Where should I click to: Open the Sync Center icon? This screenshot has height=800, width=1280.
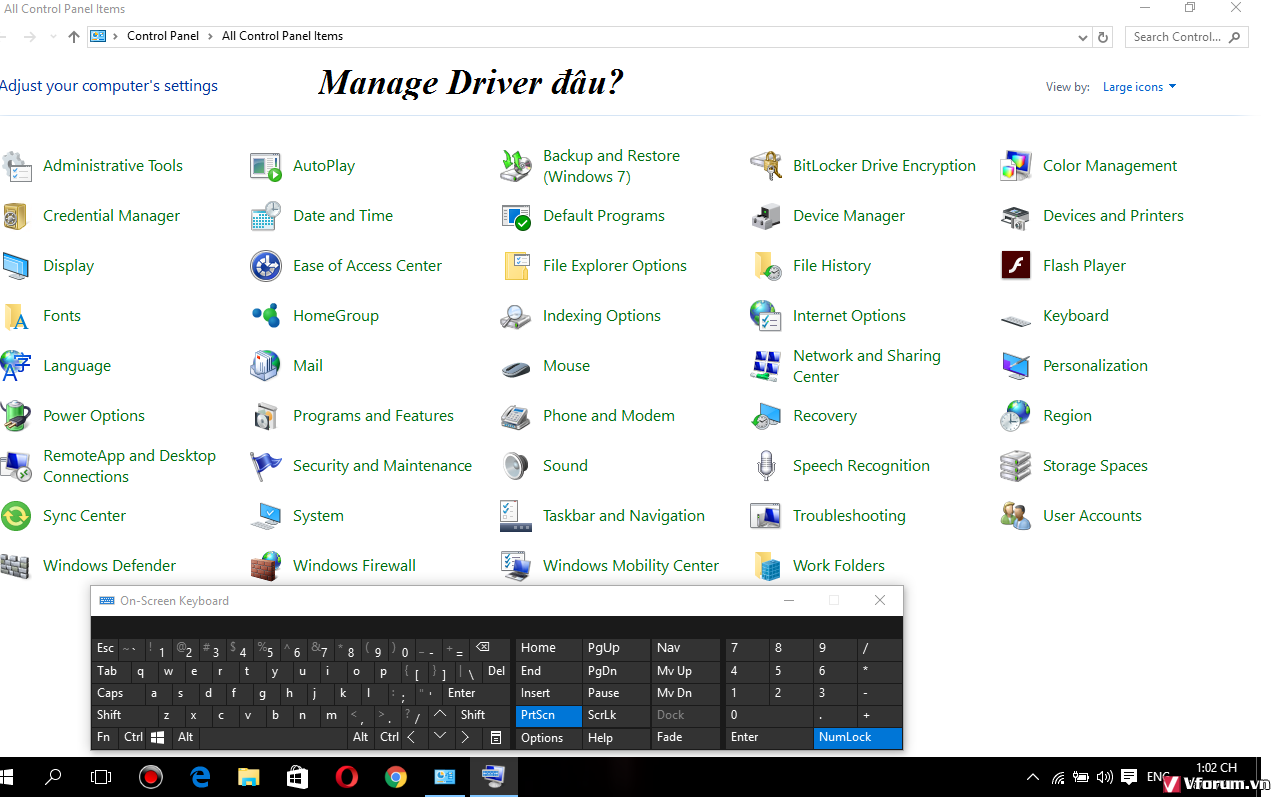(x=16, y=516)
